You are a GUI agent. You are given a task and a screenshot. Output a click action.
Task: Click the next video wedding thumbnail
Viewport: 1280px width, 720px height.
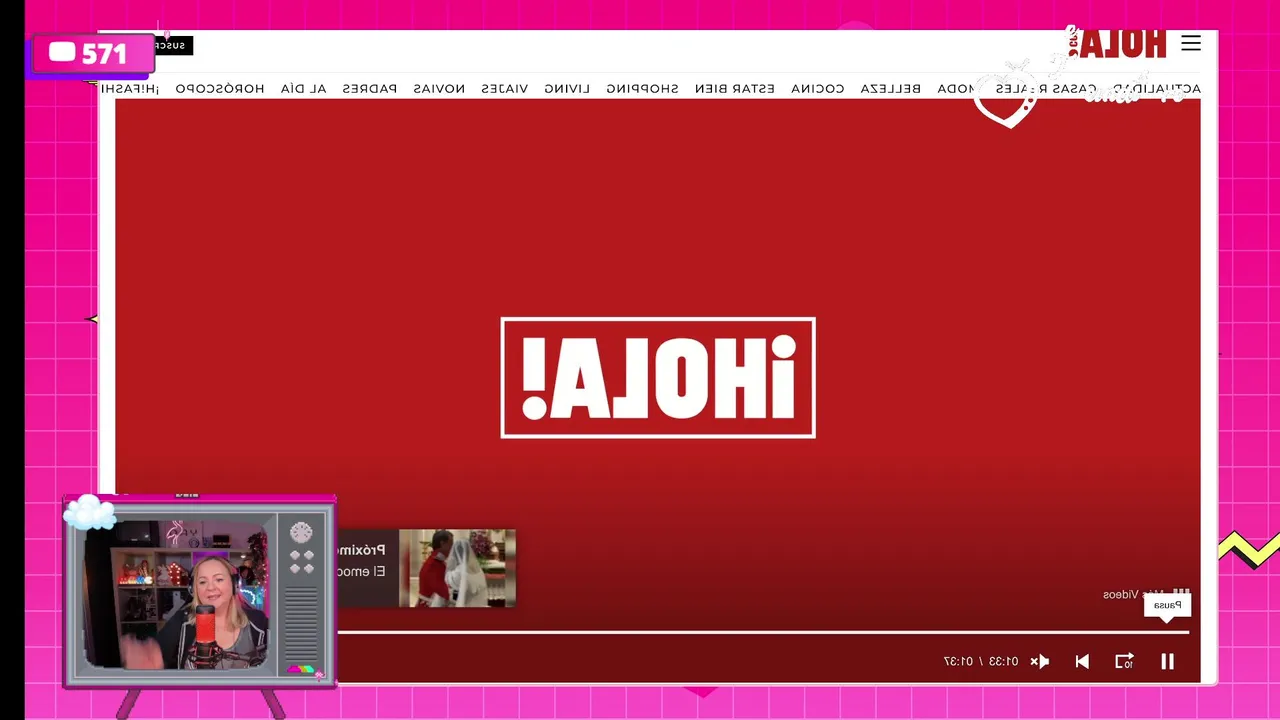(x=457, y=568)
